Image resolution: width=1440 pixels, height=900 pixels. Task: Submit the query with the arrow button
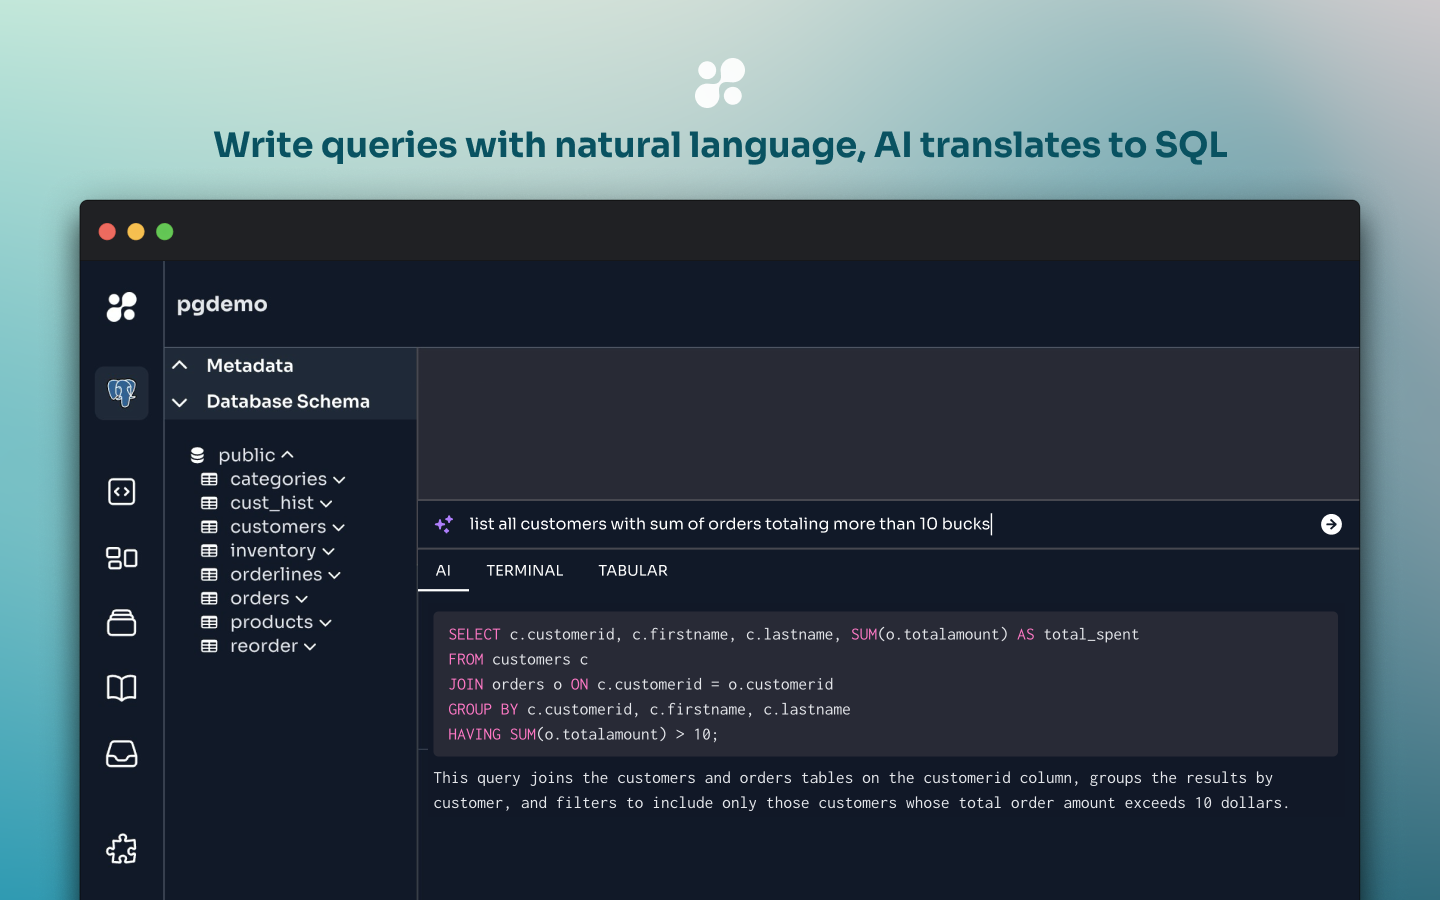(1330, 523)
